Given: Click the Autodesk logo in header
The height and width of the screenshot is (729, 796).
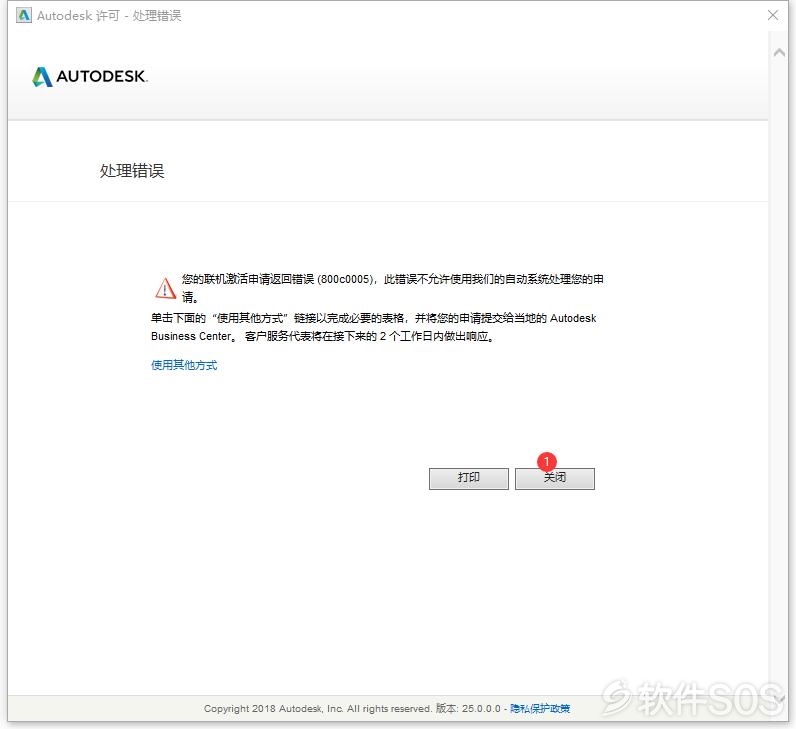Looking at the screenshot, I should pyautogui.click(x=90, y=77).
